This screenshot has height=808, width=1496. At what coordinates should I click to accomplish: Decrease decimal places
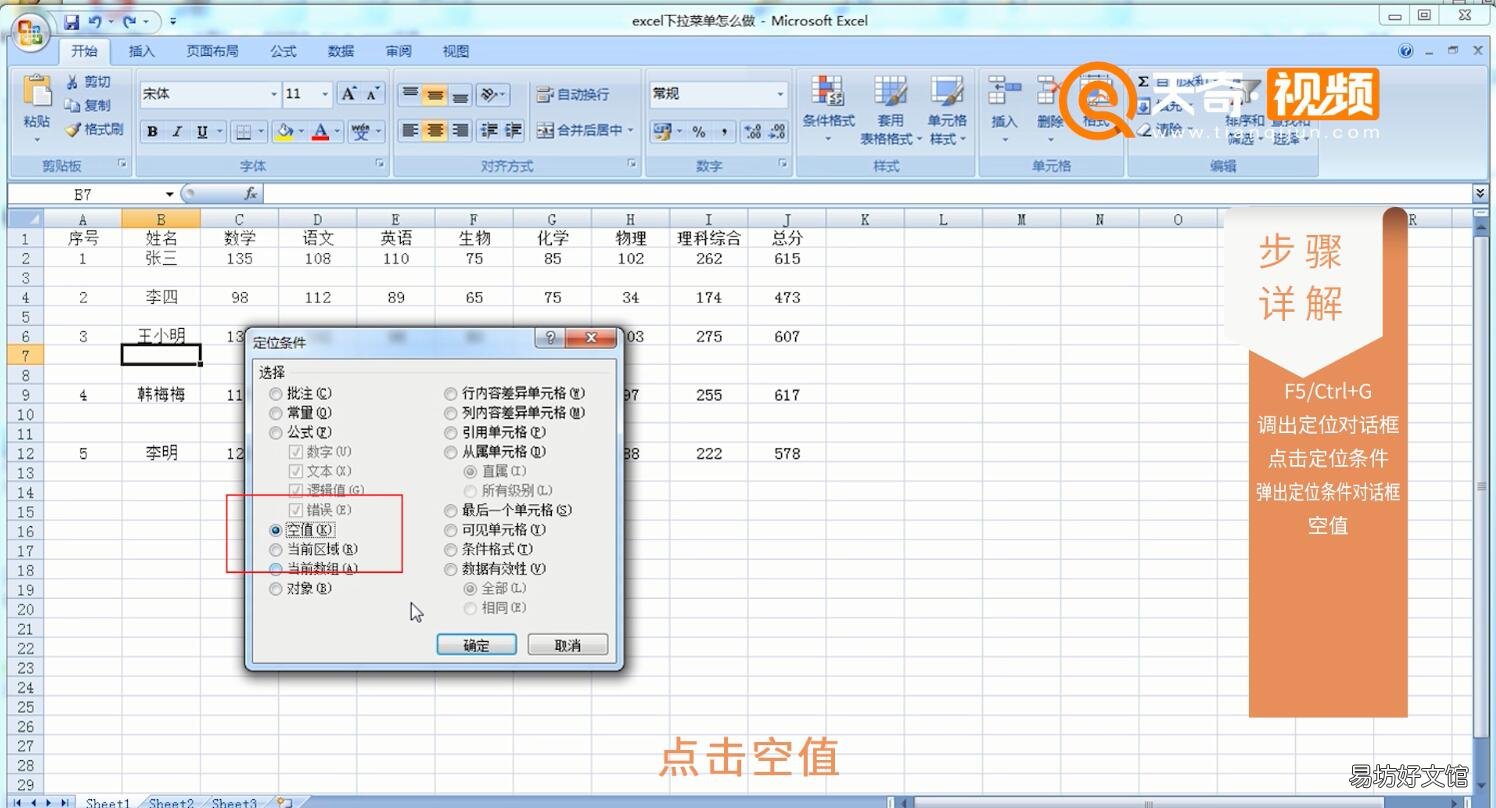777,131
